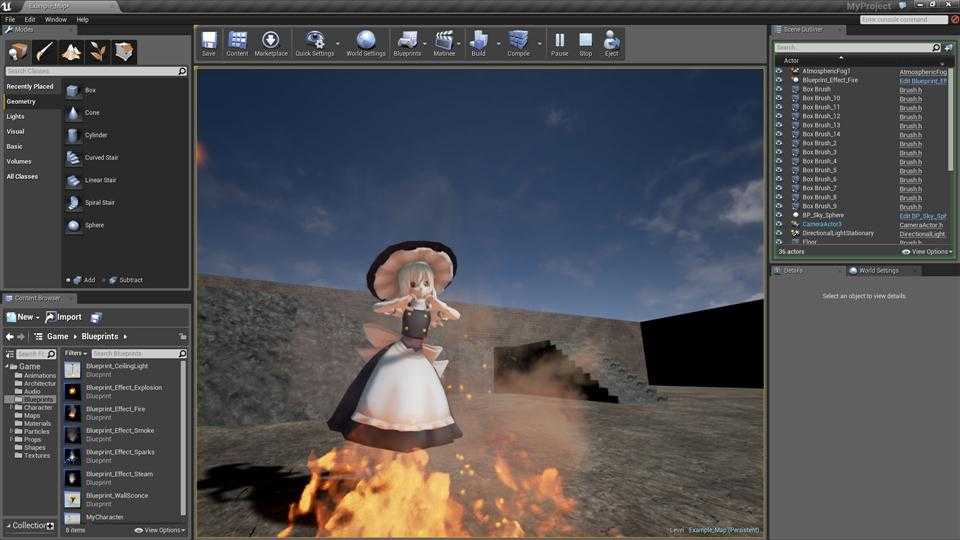
Task: Toggle visibility of BP_Sky_Sphere actor
Action: 779,216
